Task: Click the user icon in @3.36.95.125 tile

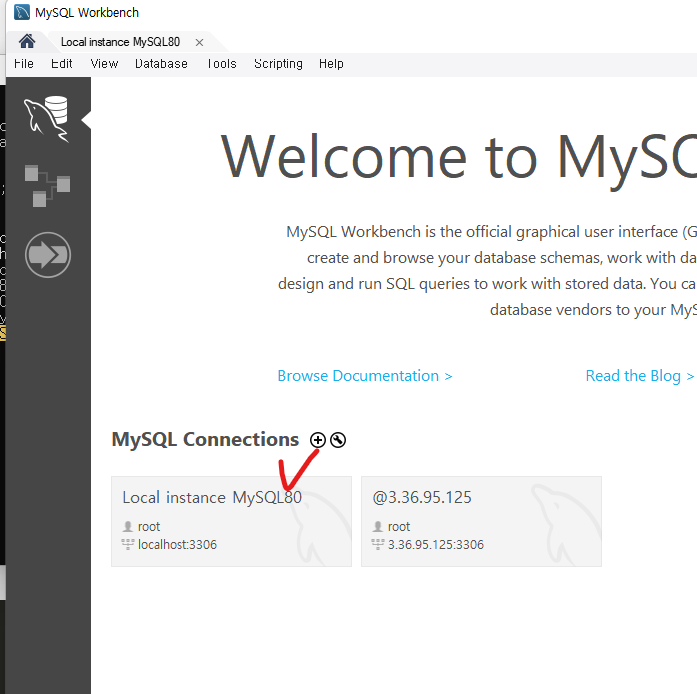Action: click(x=377, y=526)
